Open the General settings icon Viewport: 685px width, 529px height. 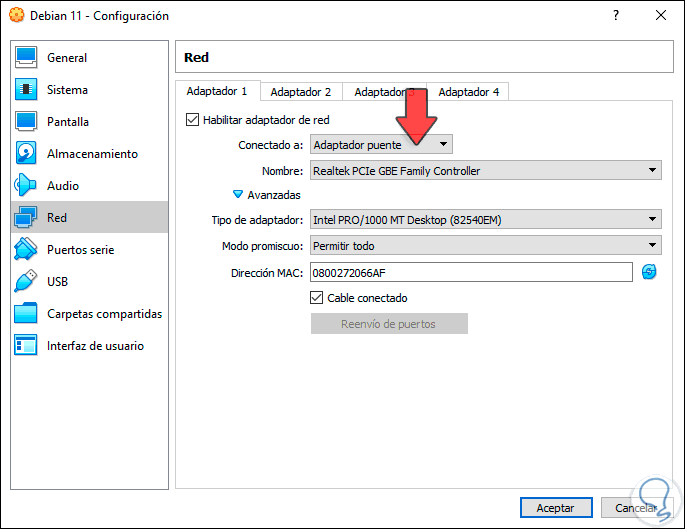pyautogui.click(x=27, y=58)
